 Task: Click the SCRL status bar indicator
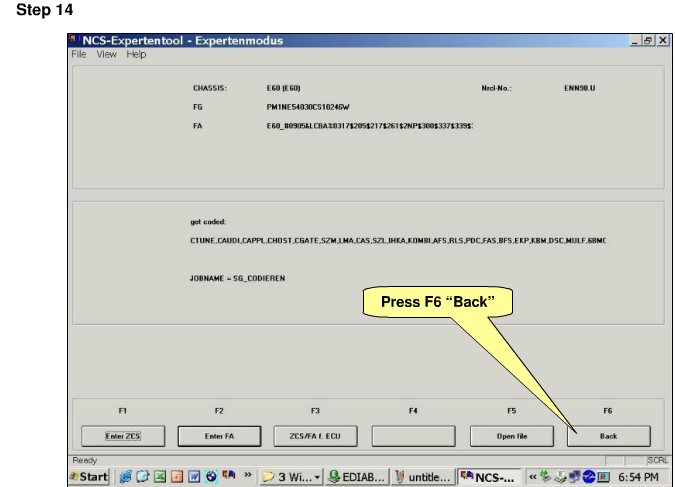point(658,460)
